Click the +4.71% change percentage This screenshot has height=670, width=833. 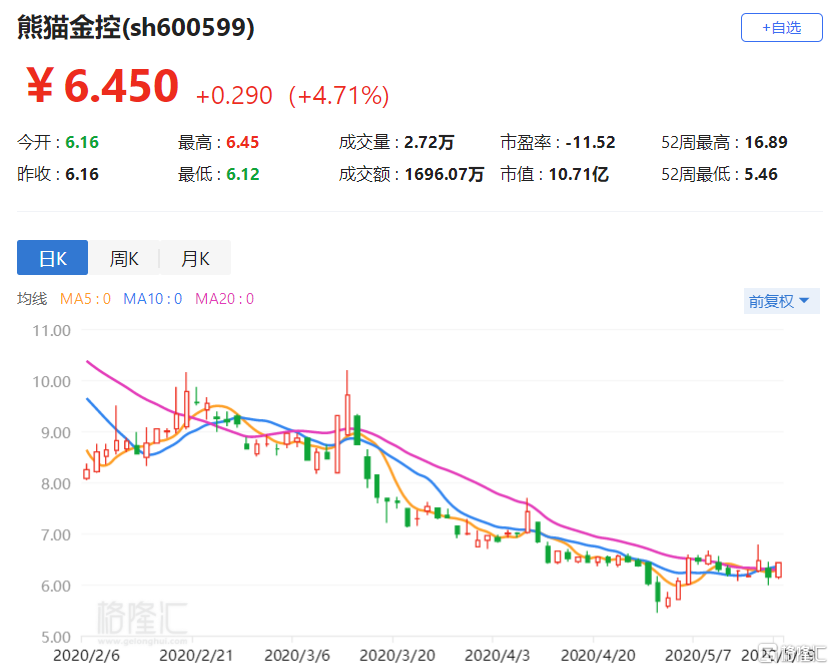point(338,96)
